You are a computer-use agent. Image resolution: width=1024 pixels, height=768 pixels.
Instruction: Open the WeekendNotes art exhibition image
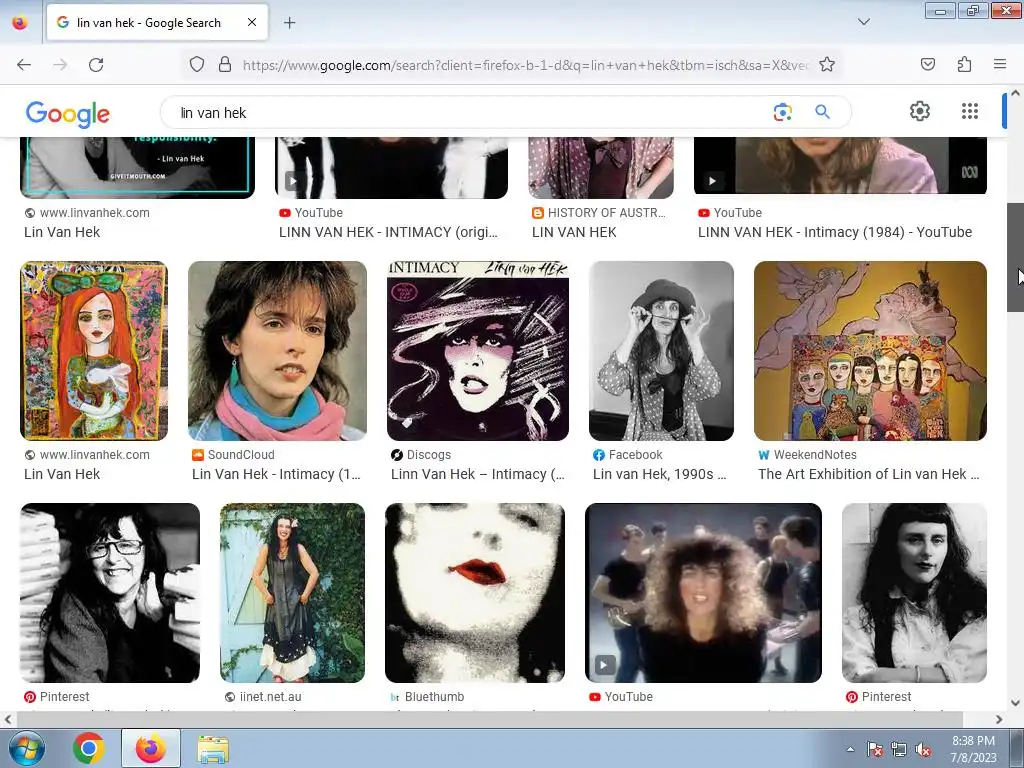click(x=870, y=351)
